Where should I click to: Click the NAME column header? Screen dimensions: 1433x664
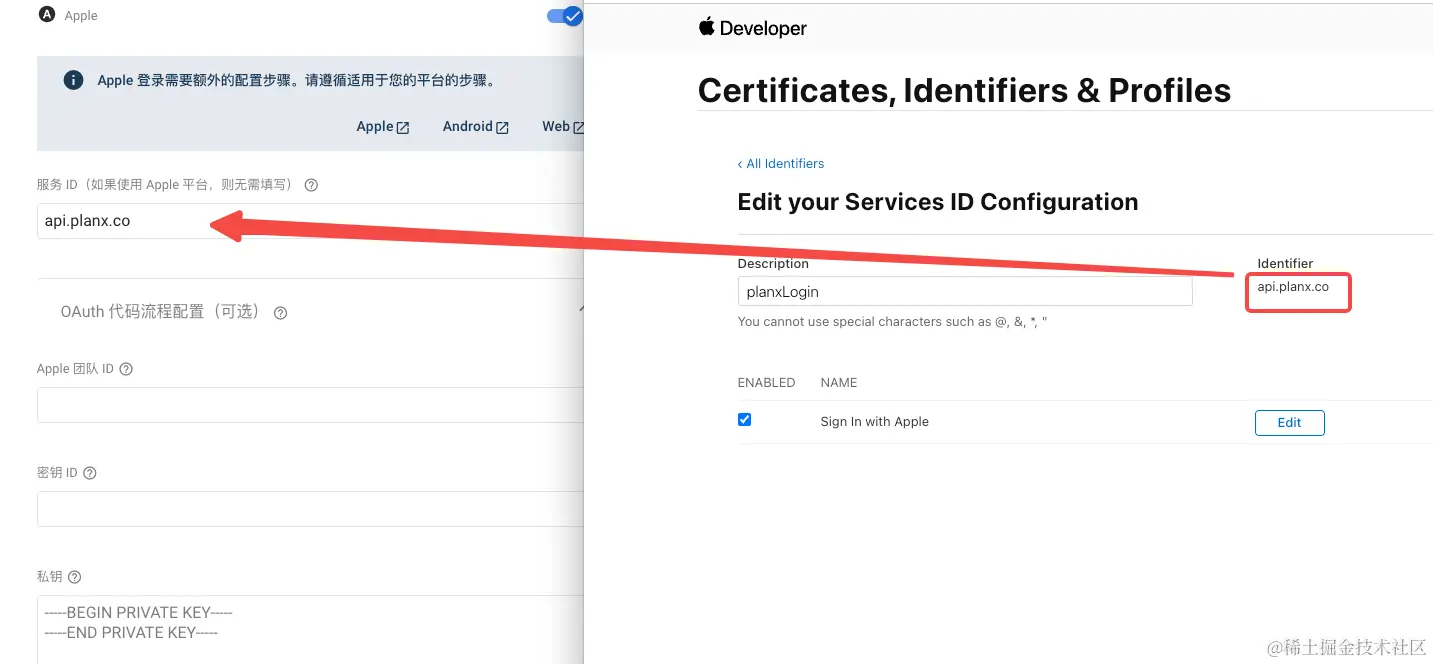[838, 383]
